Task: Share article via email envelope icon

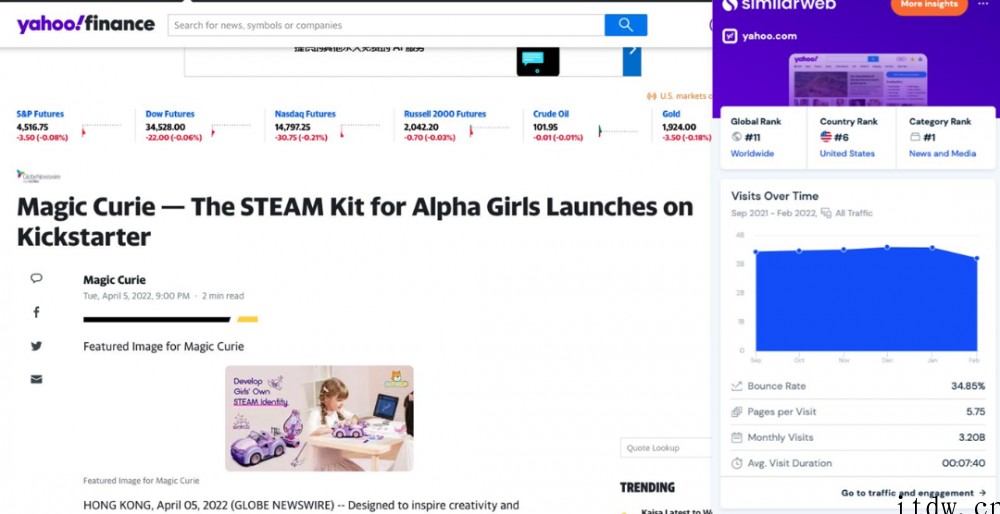Action: (36, 379)
